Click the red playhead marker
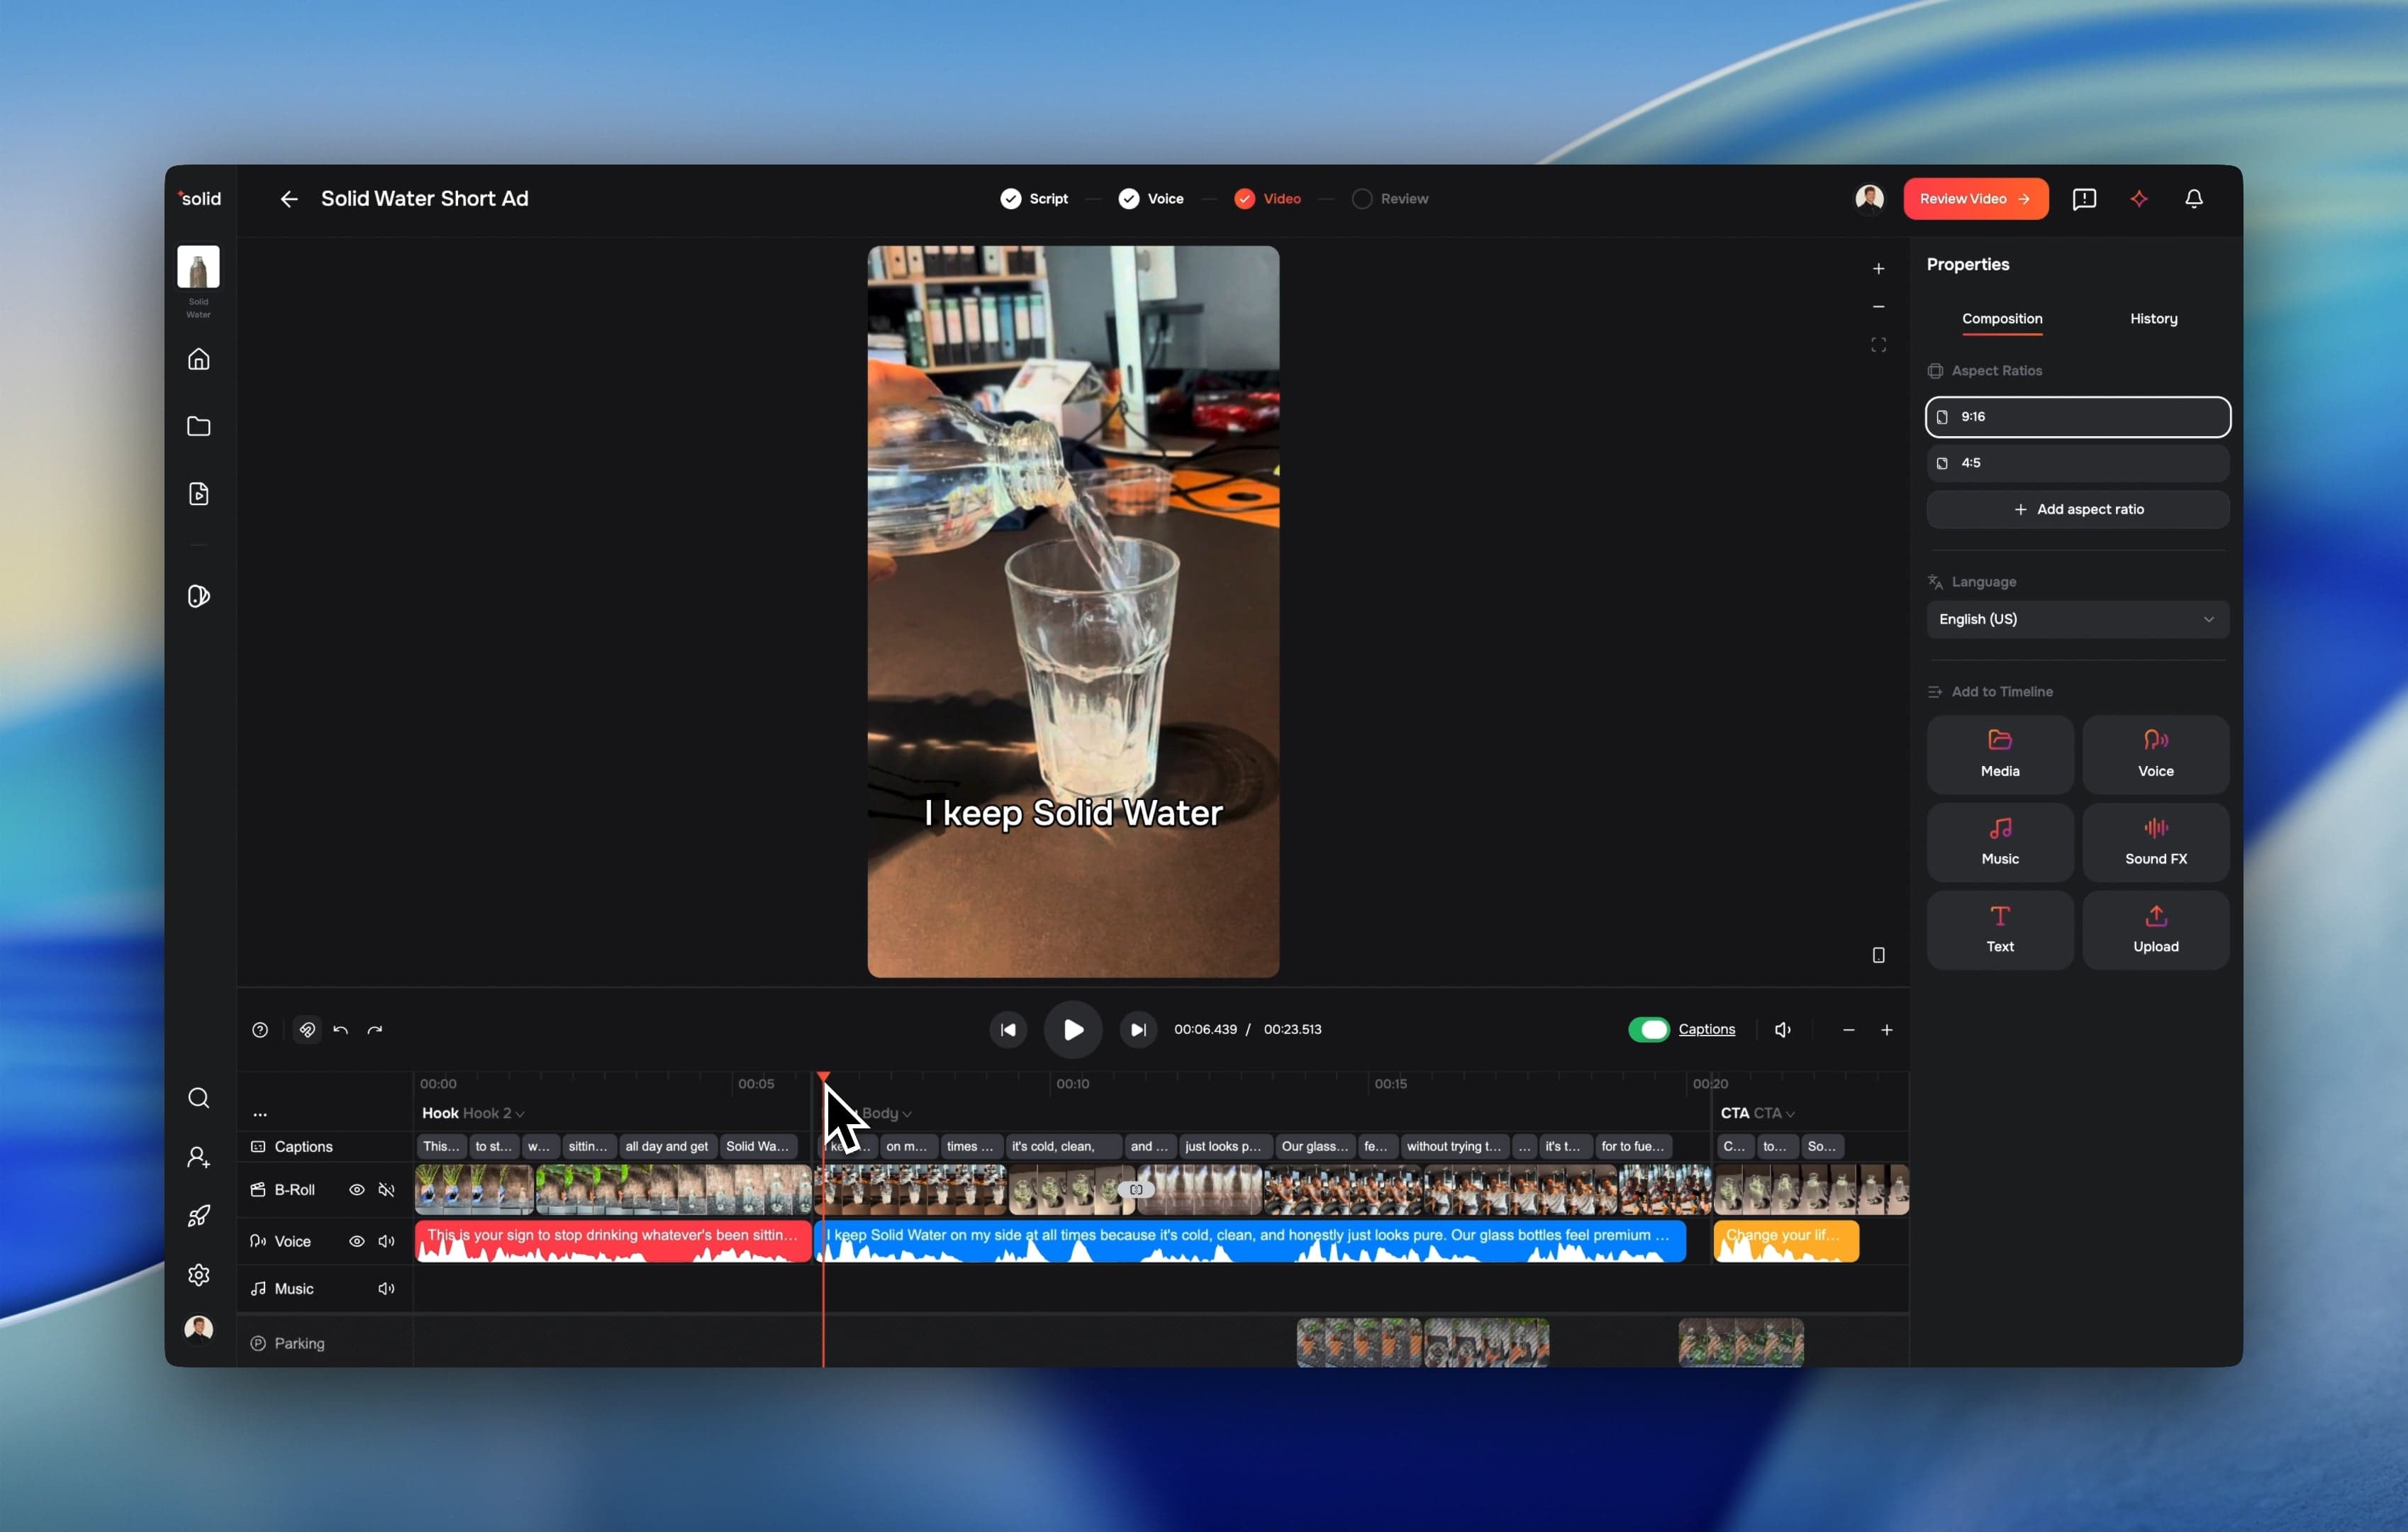 (823, 1078)
